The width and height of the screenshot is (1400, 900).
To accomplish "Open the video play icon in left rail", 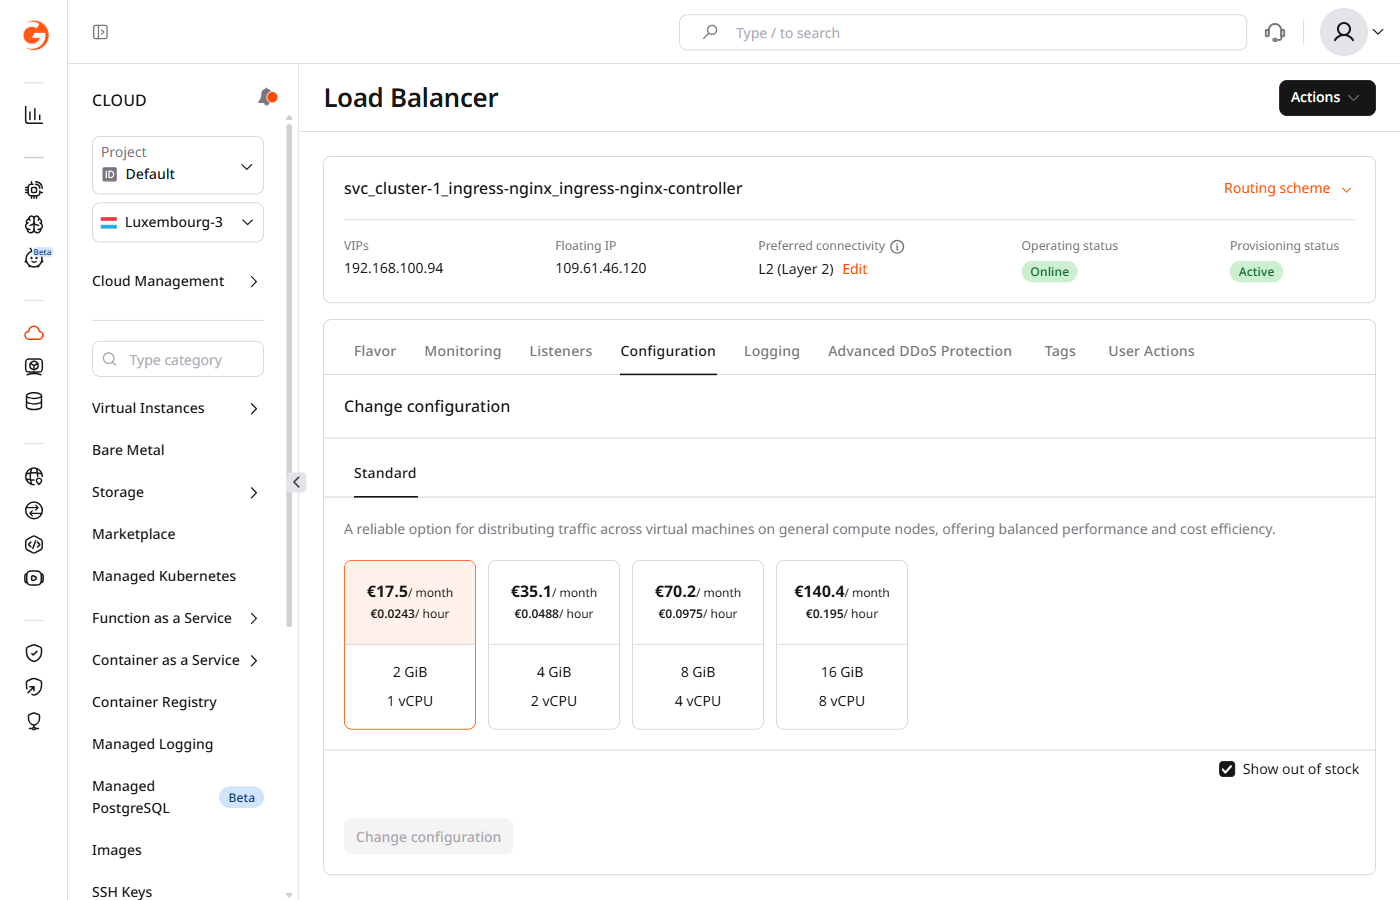I will [34, 578].
